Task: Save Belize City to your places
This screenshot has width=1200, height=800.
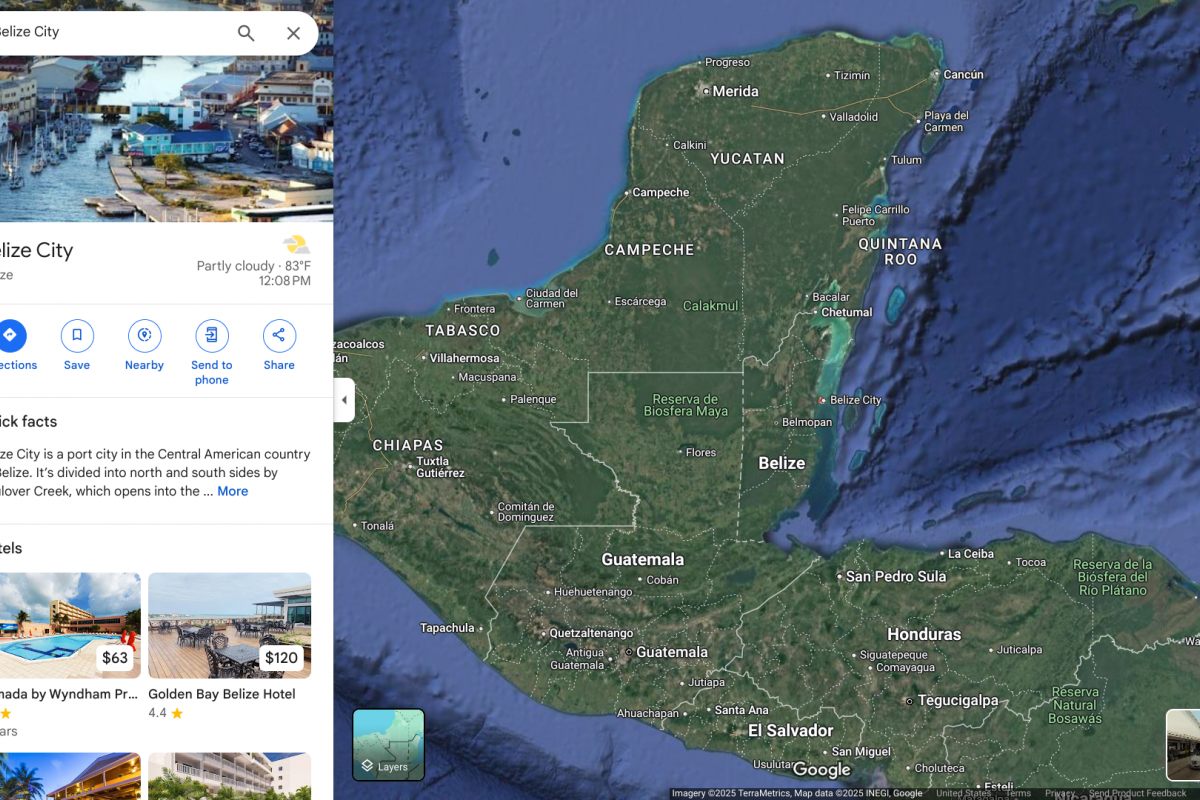Action: pyautogui.click(x=77, y=336)
